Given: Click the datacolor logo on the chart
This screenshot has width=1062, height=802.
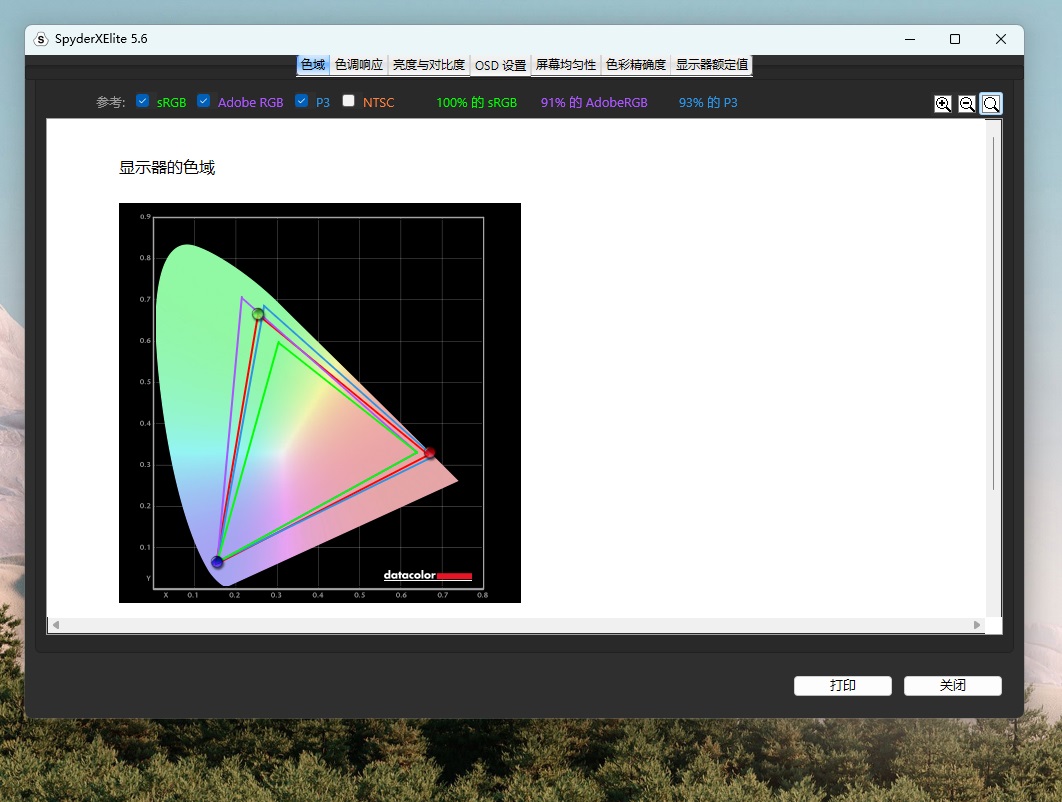Looking at the screenshot, I should (x=427, y=576).
